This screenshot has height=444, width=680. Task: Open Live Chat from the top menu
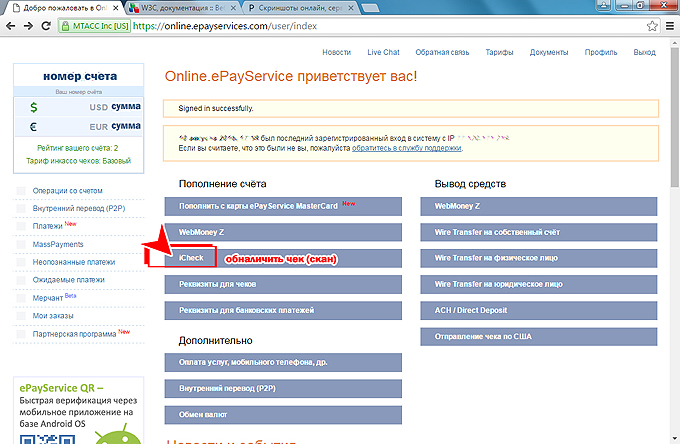pos(383,52)
